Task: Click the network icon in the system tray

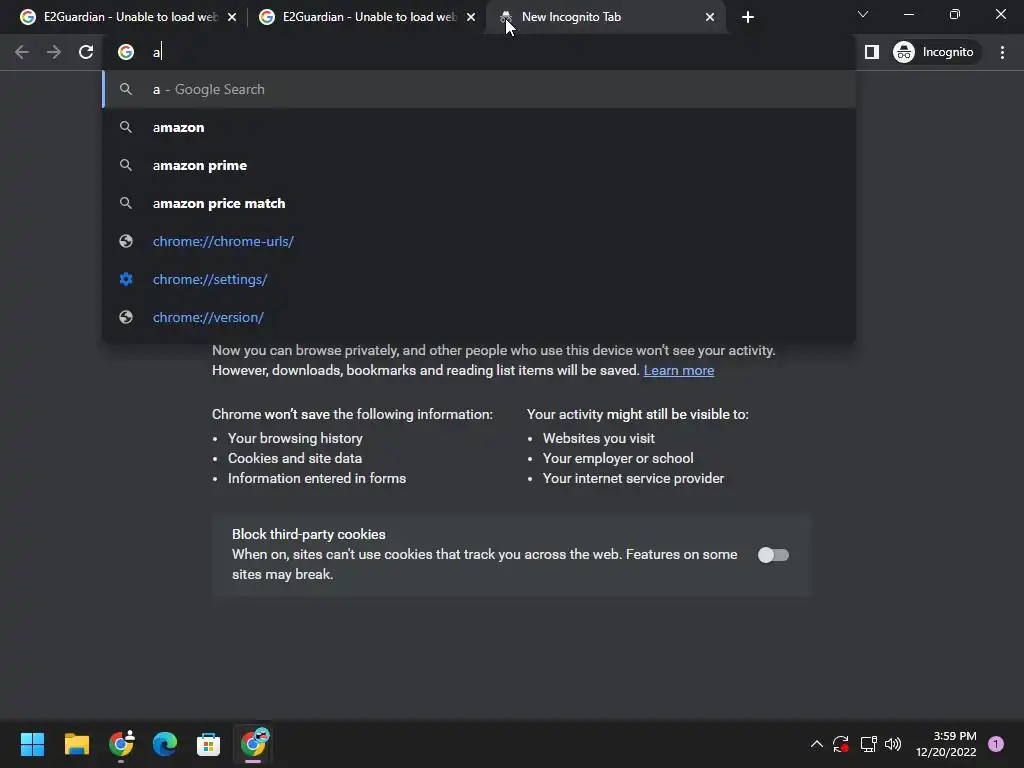Action: 868,744
